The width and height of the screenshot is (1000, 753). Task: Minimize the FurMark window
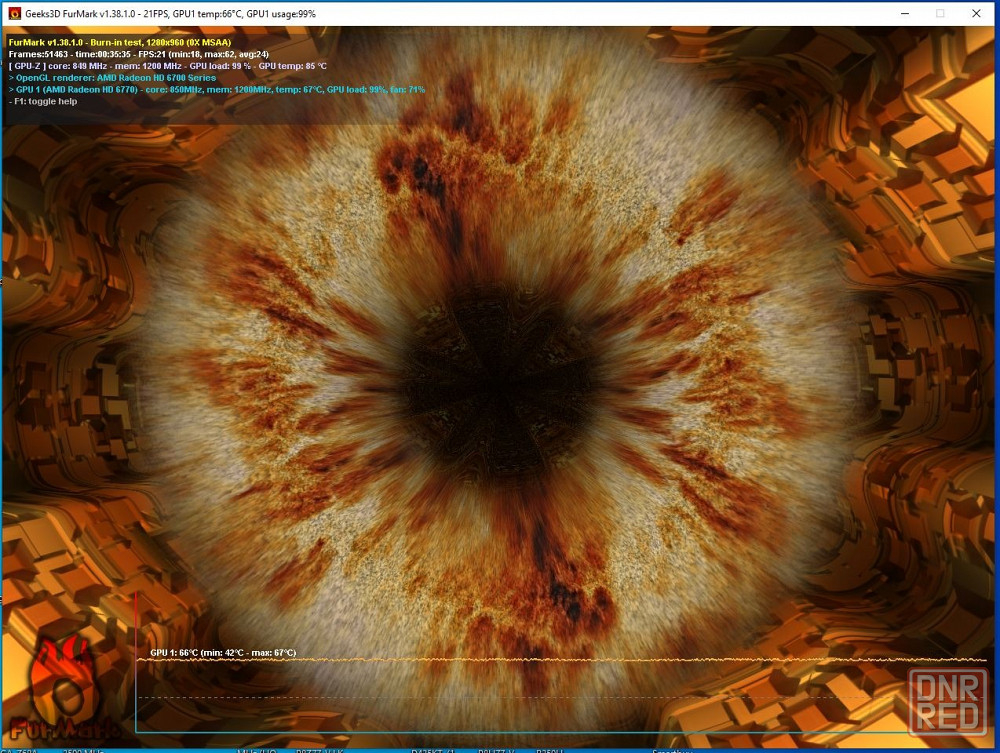click(x=904, y=14)
